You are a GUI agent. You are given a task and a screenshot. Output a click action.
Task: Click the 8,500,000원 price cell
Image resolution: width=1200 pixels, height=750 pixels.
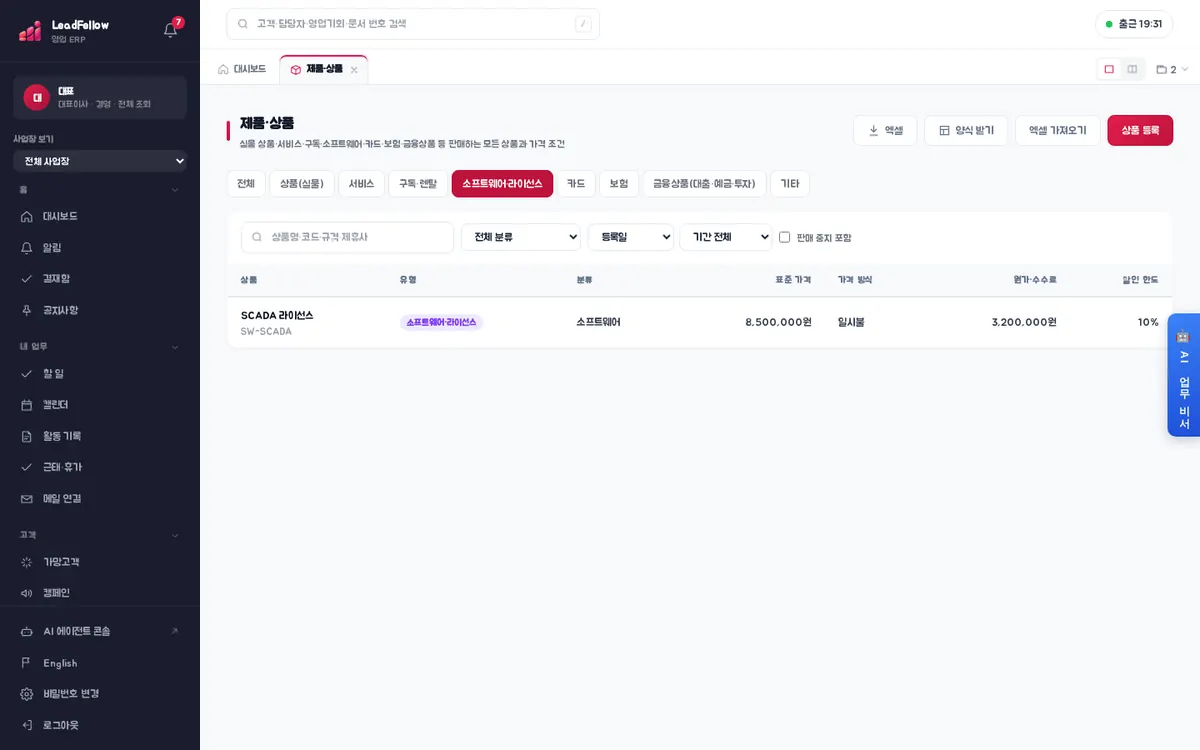(x=778, y=322)
